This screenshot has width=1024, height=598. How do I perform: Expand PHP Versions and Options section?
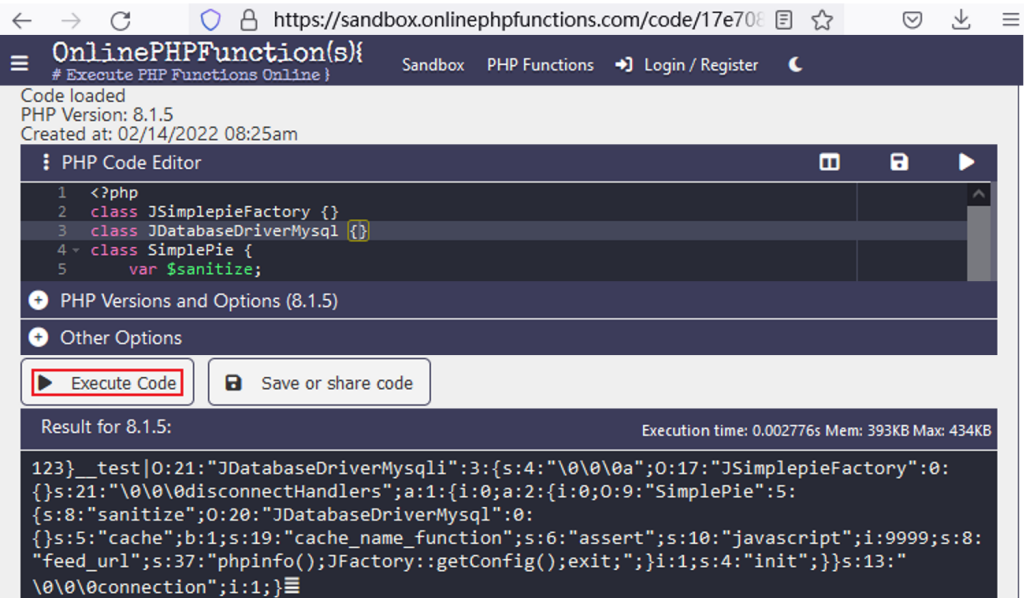tap(509, 301)
